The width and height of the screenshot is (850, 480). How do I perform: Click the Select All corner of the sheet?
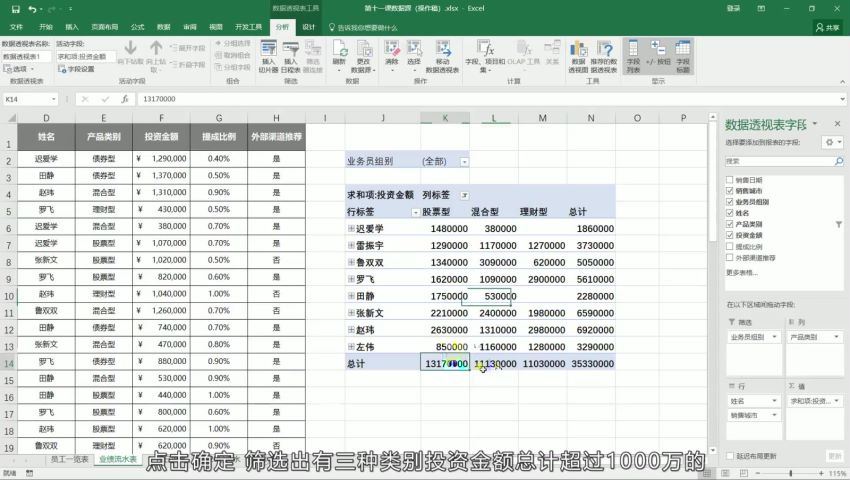point(11,118)
